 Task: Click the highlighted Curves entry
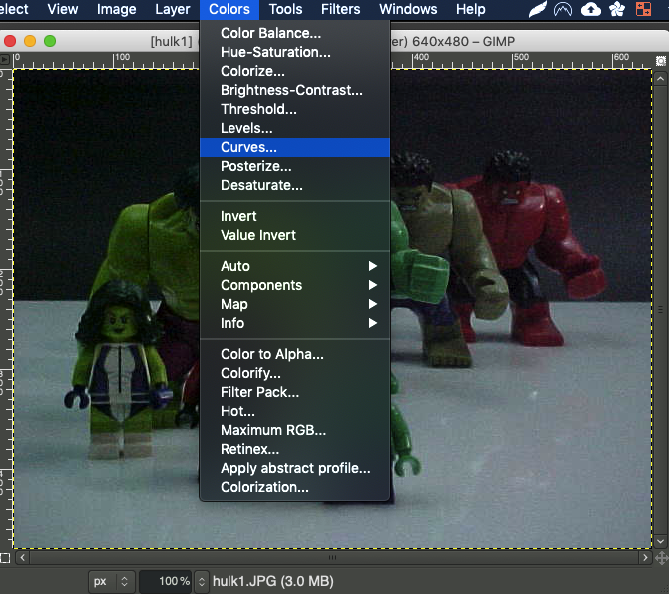tap(295, 147)
